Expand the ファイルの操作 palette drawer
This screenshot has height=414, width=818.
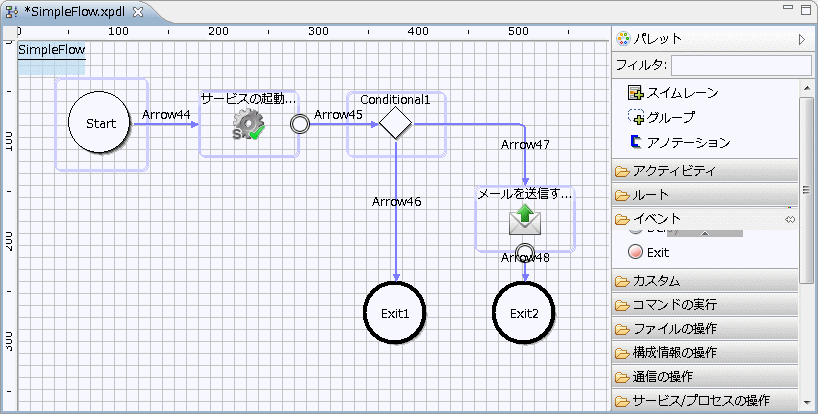pos(705,328)
